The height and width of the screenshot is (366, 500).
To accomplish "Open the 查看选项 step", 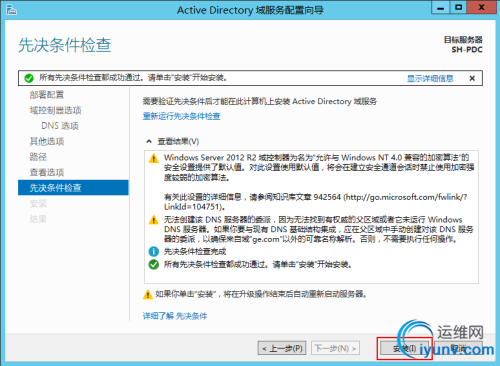I will coord(47,172).
